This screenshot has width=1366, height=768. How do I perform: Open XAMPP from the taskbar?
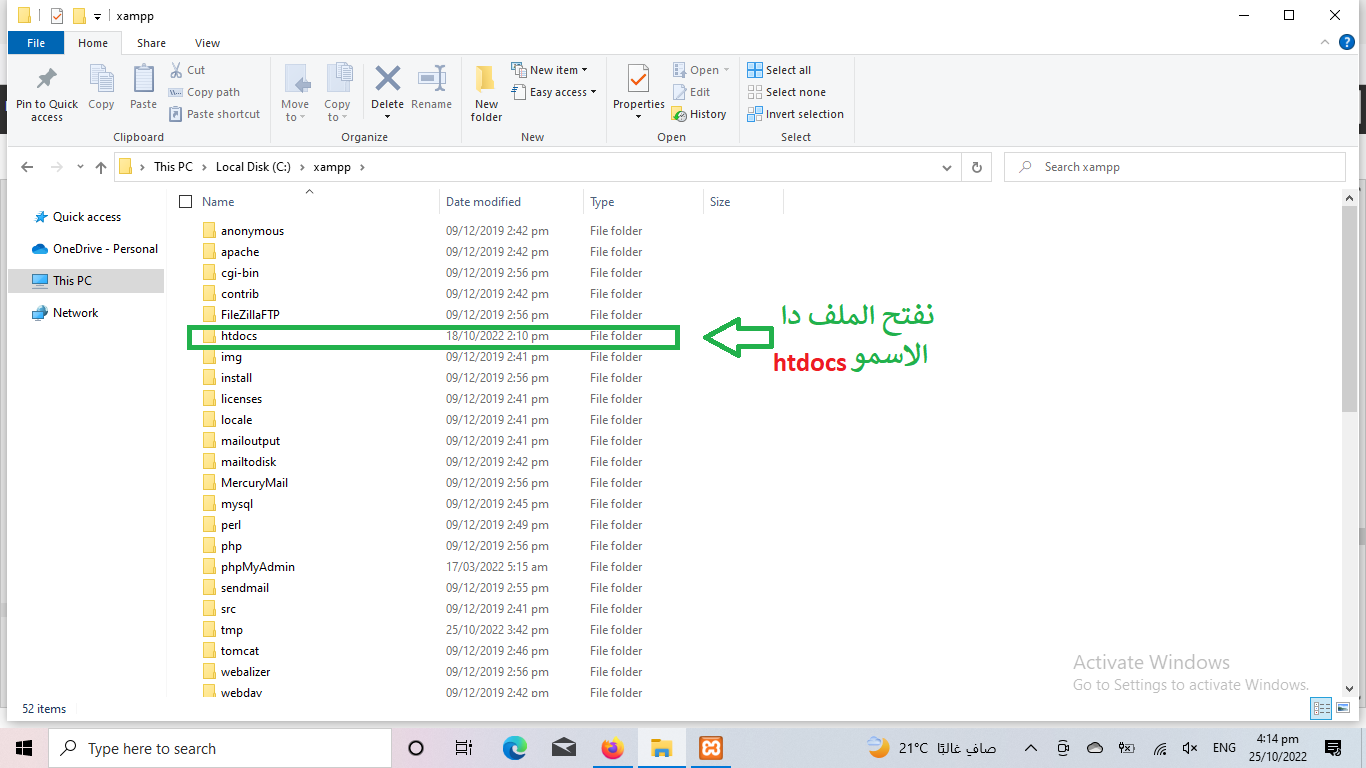711,748
